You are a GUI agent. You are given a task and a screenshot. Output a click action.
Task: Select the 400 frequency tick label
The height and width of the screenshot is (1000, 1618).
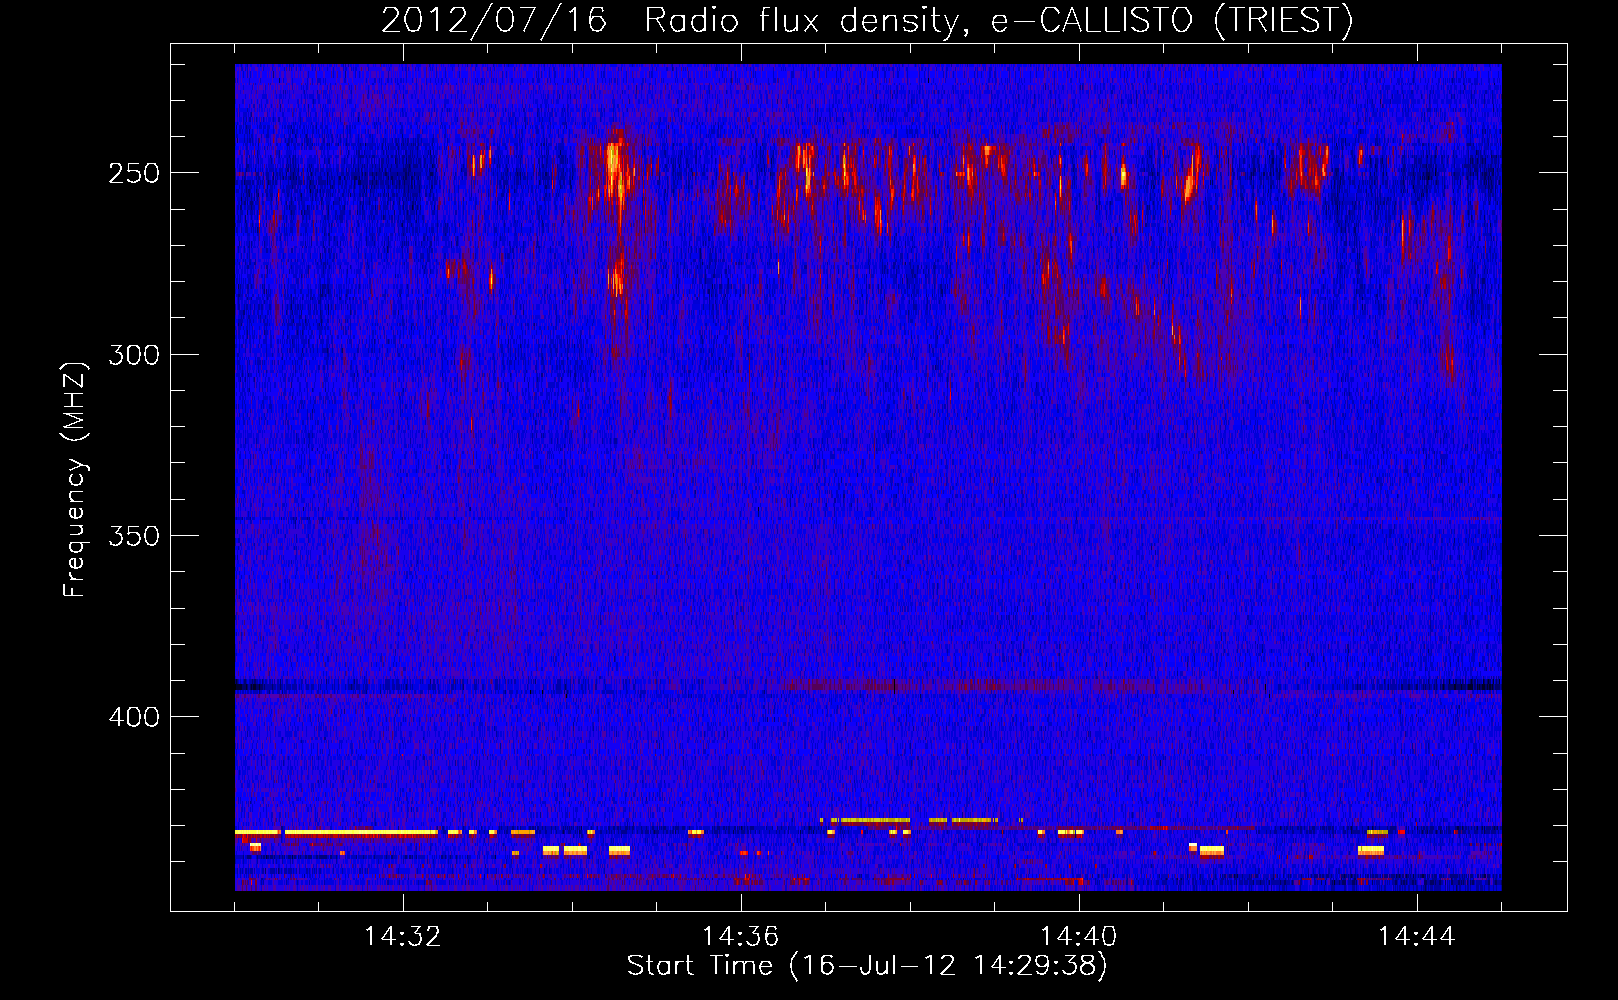point(134,717)
